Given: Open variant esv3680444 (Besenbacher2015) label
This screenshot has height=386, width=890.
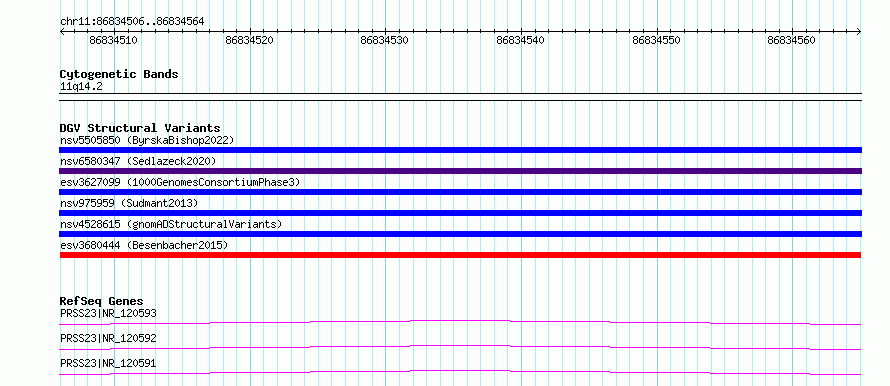Looking at the screenshot, I should (144, 245).
